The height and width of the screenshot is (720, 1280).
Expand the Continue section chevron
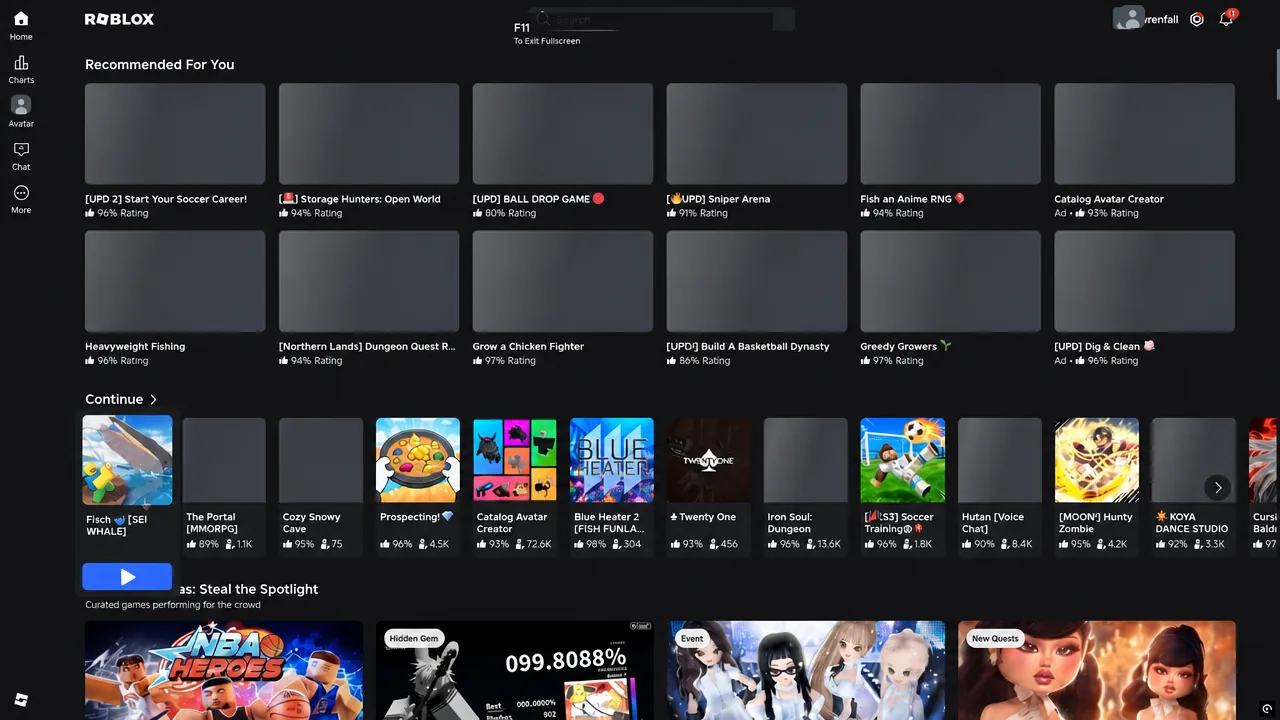tap(153, 399)
